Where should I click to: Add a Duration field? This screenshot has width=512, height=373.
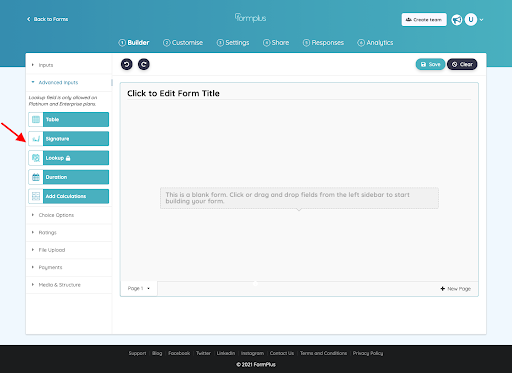(x=69, y=177)
